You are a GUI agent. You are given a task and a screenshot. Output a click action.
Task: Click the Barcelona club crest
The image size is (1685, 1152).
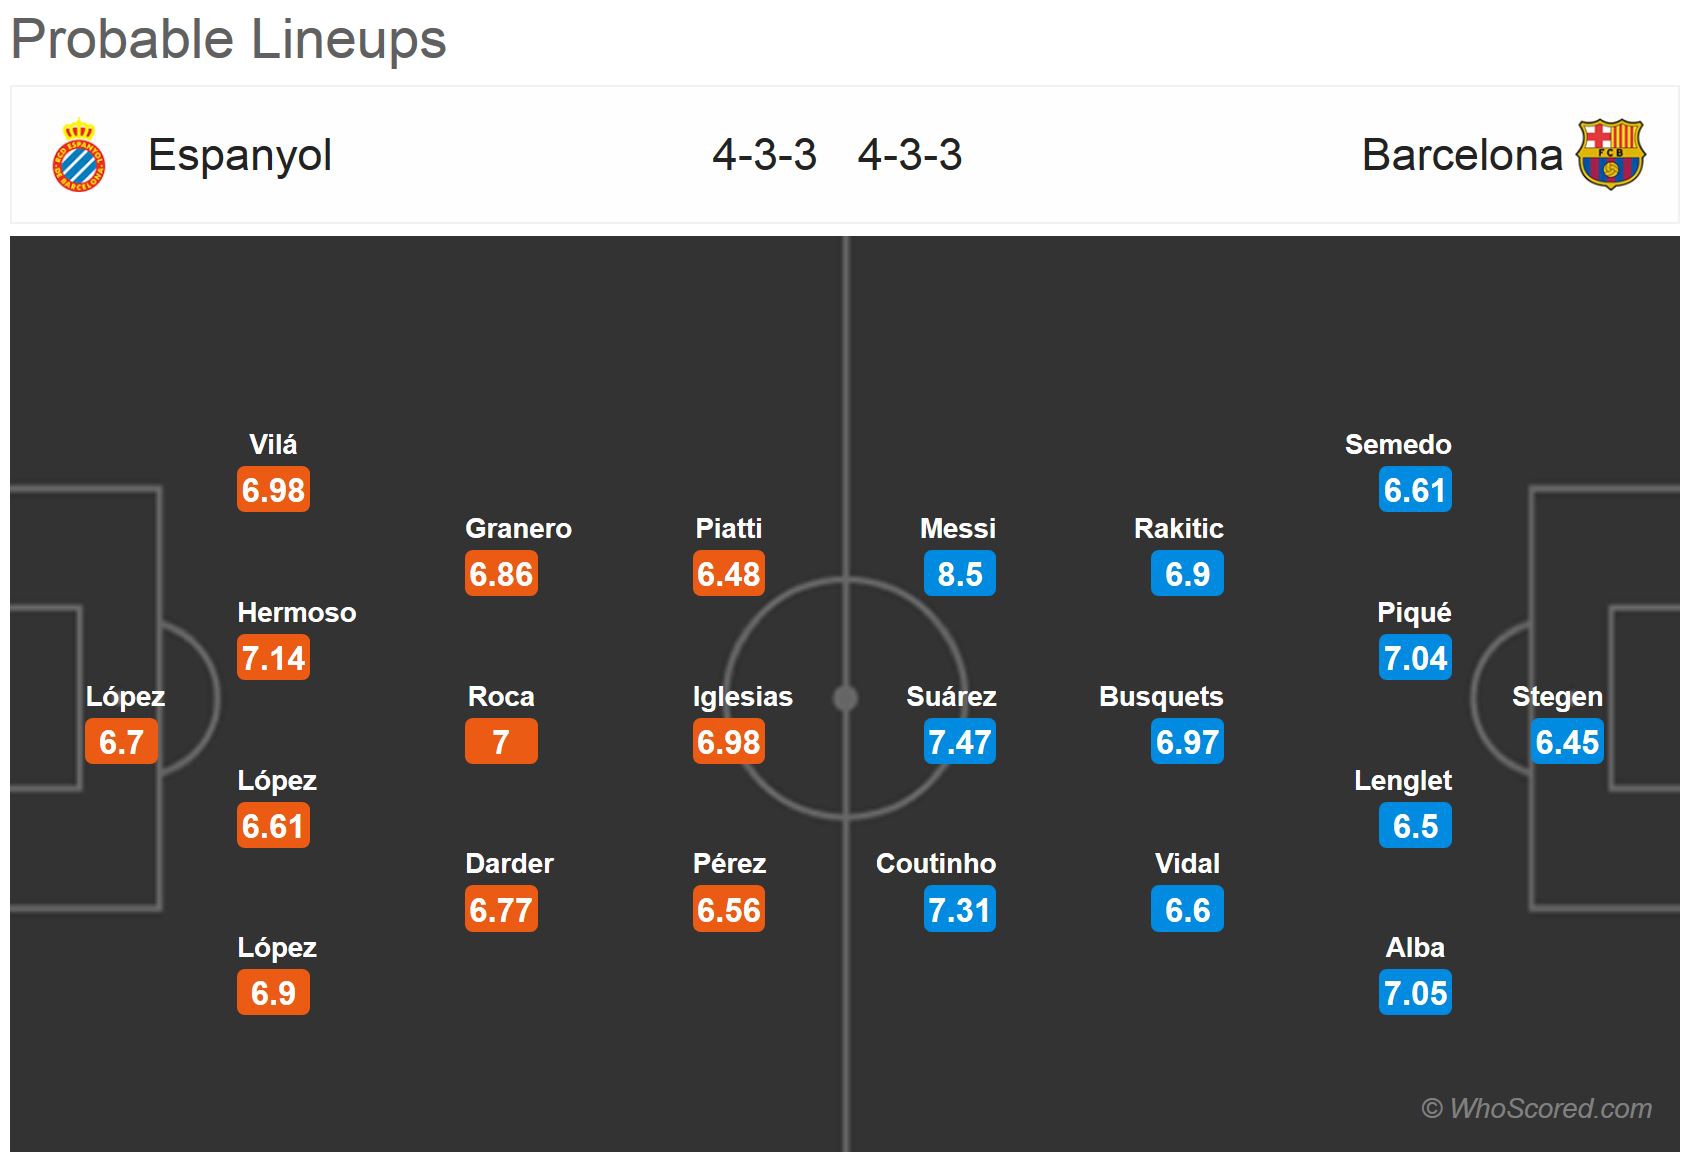click(1610, 155)
